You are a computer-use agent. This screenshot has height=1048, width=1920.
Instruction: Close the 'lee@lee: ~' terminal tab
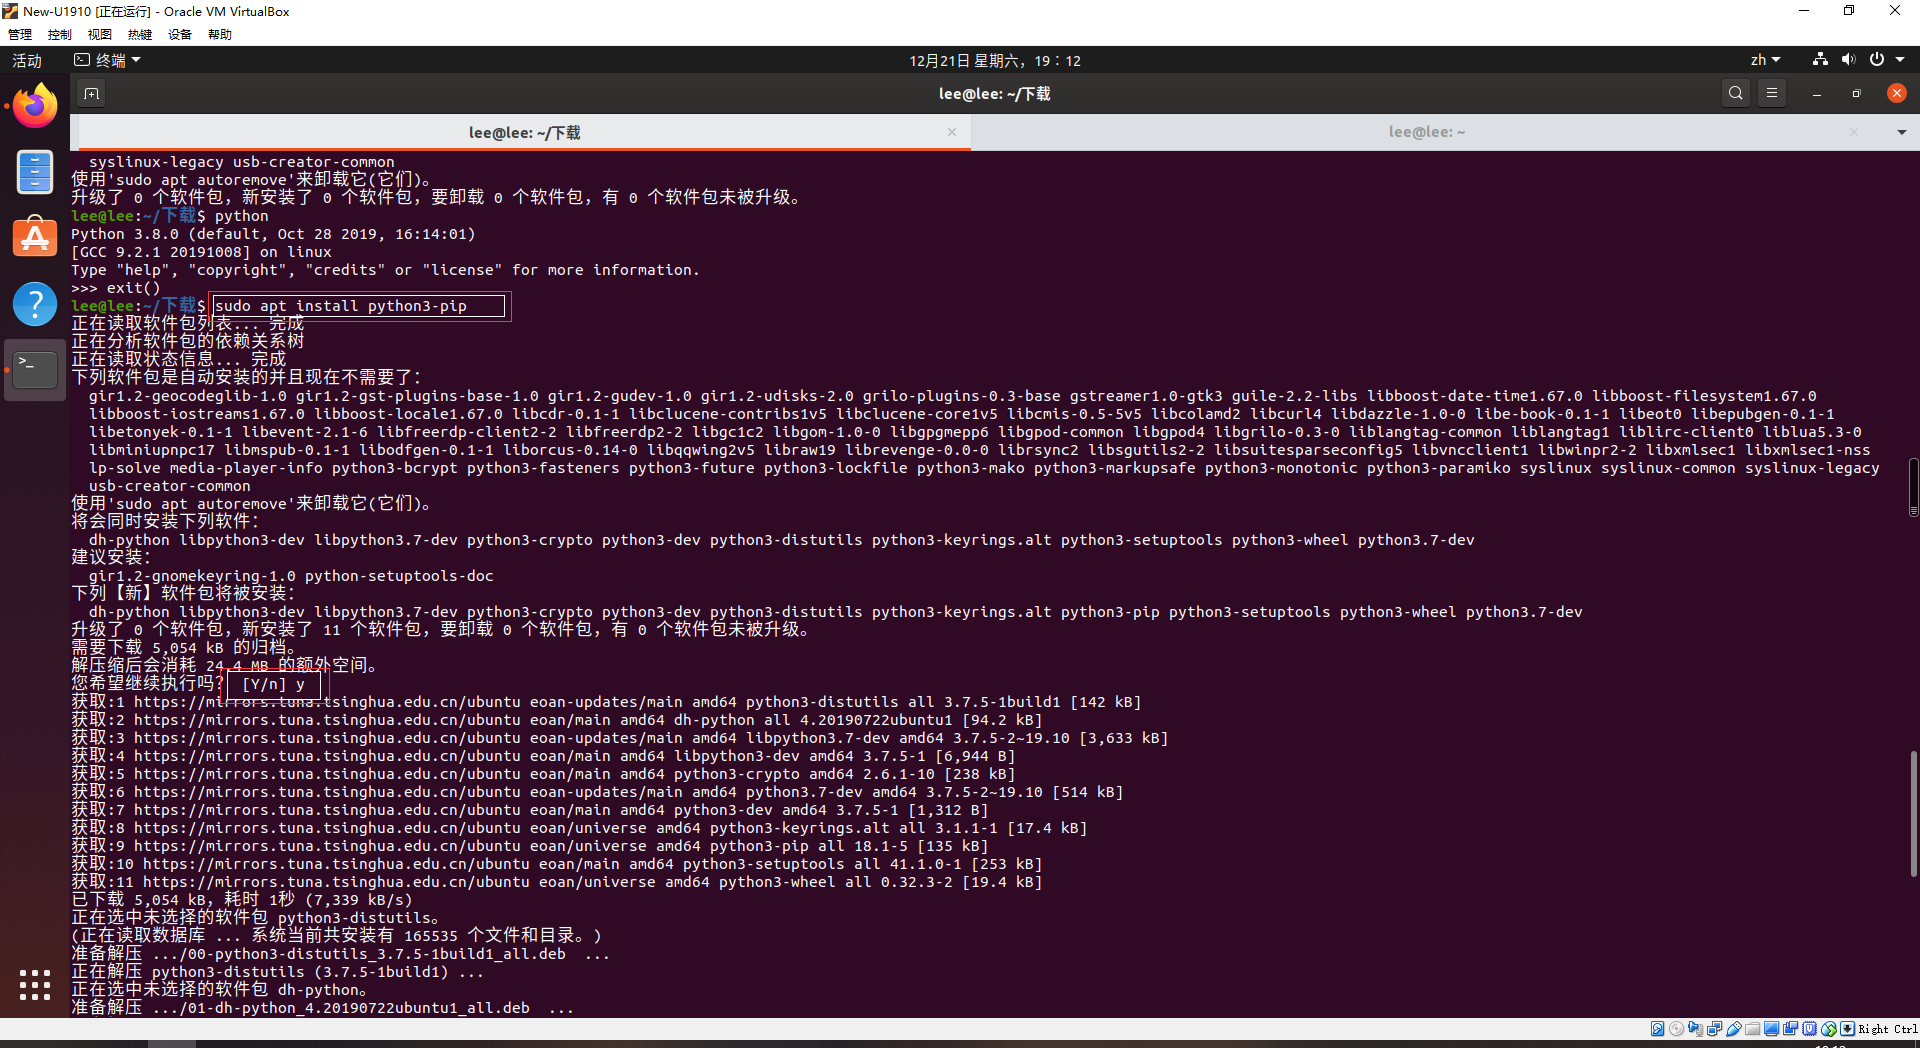pyautogui.click(x=1854, y=132)
